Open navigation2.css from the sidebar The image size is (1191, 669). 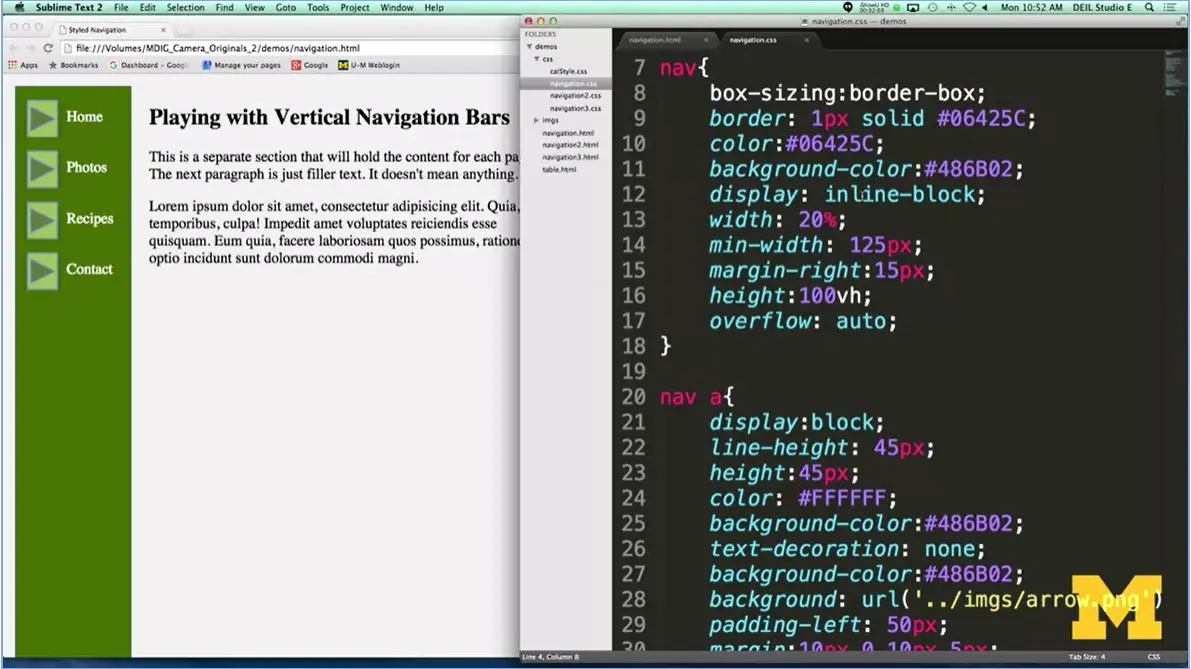coord(575,96)
